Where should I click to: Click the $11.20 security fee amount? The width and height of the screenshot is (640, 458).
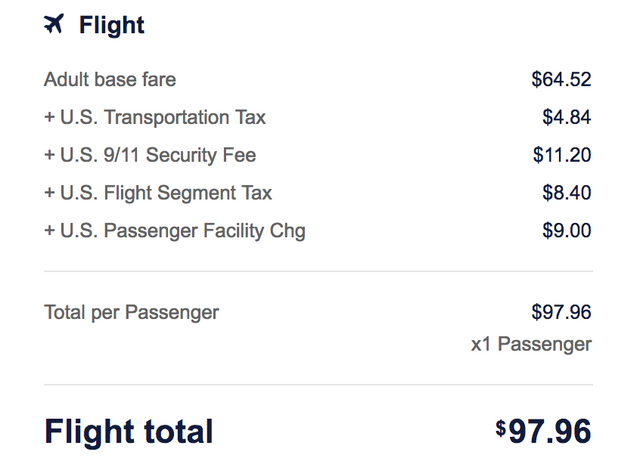(562, 155)
